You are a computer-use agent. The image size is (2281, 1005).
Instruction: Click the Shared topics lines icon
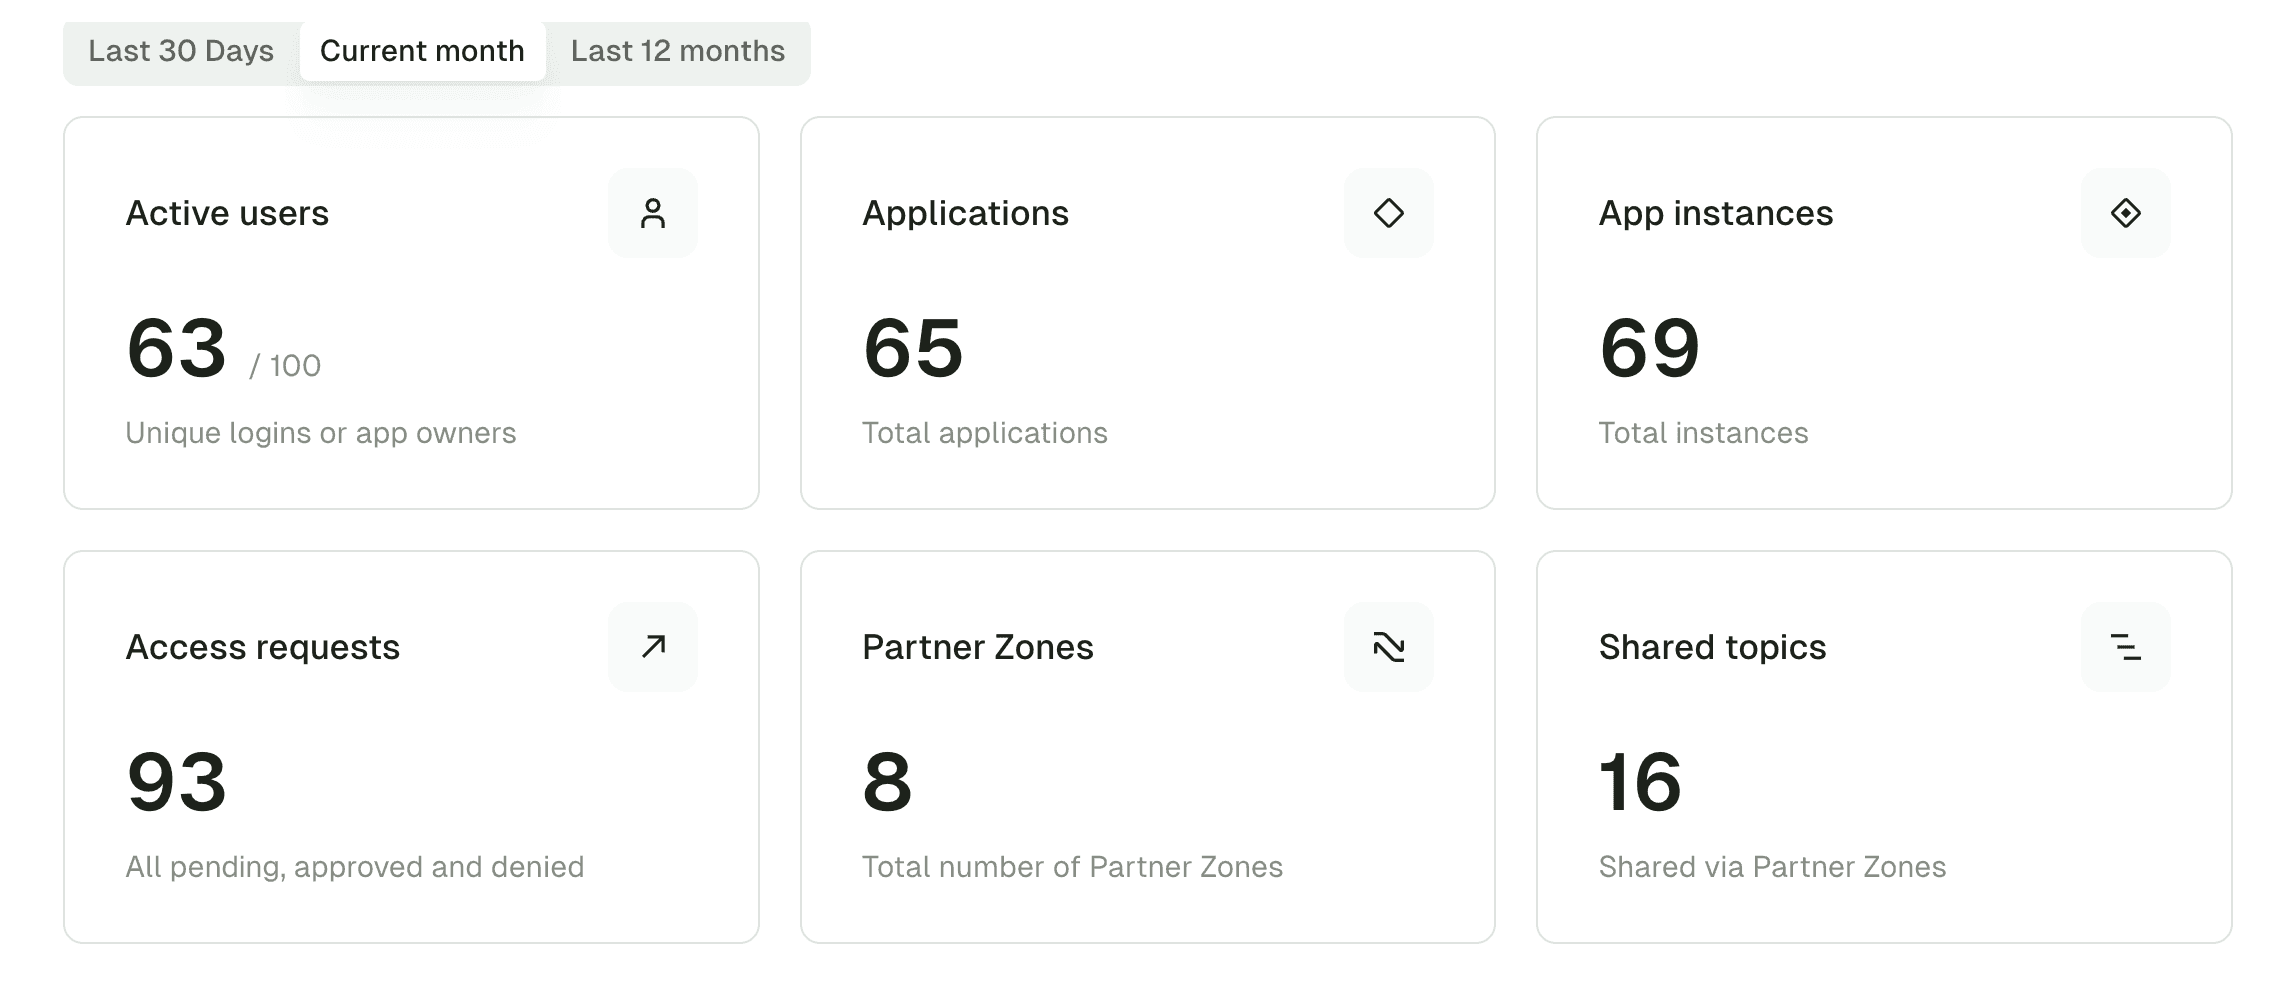click(x=2125, y=647)
